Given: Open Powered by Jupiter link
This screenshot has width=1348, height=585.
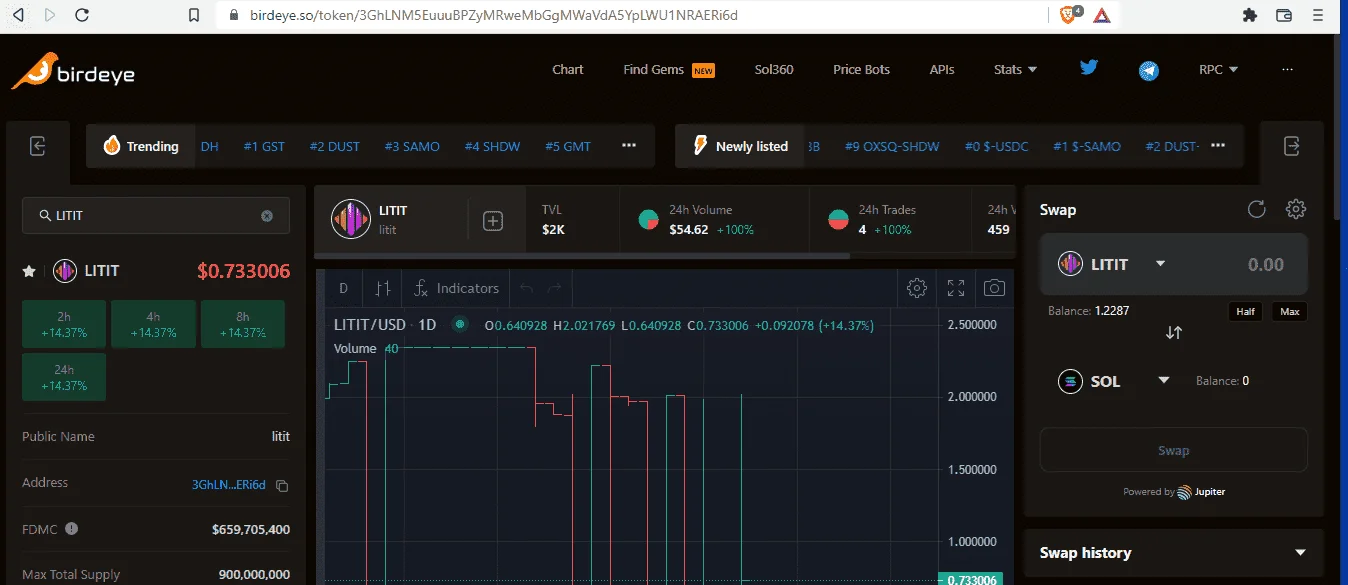Looking at the screenshot, I should pos(1174,492).
